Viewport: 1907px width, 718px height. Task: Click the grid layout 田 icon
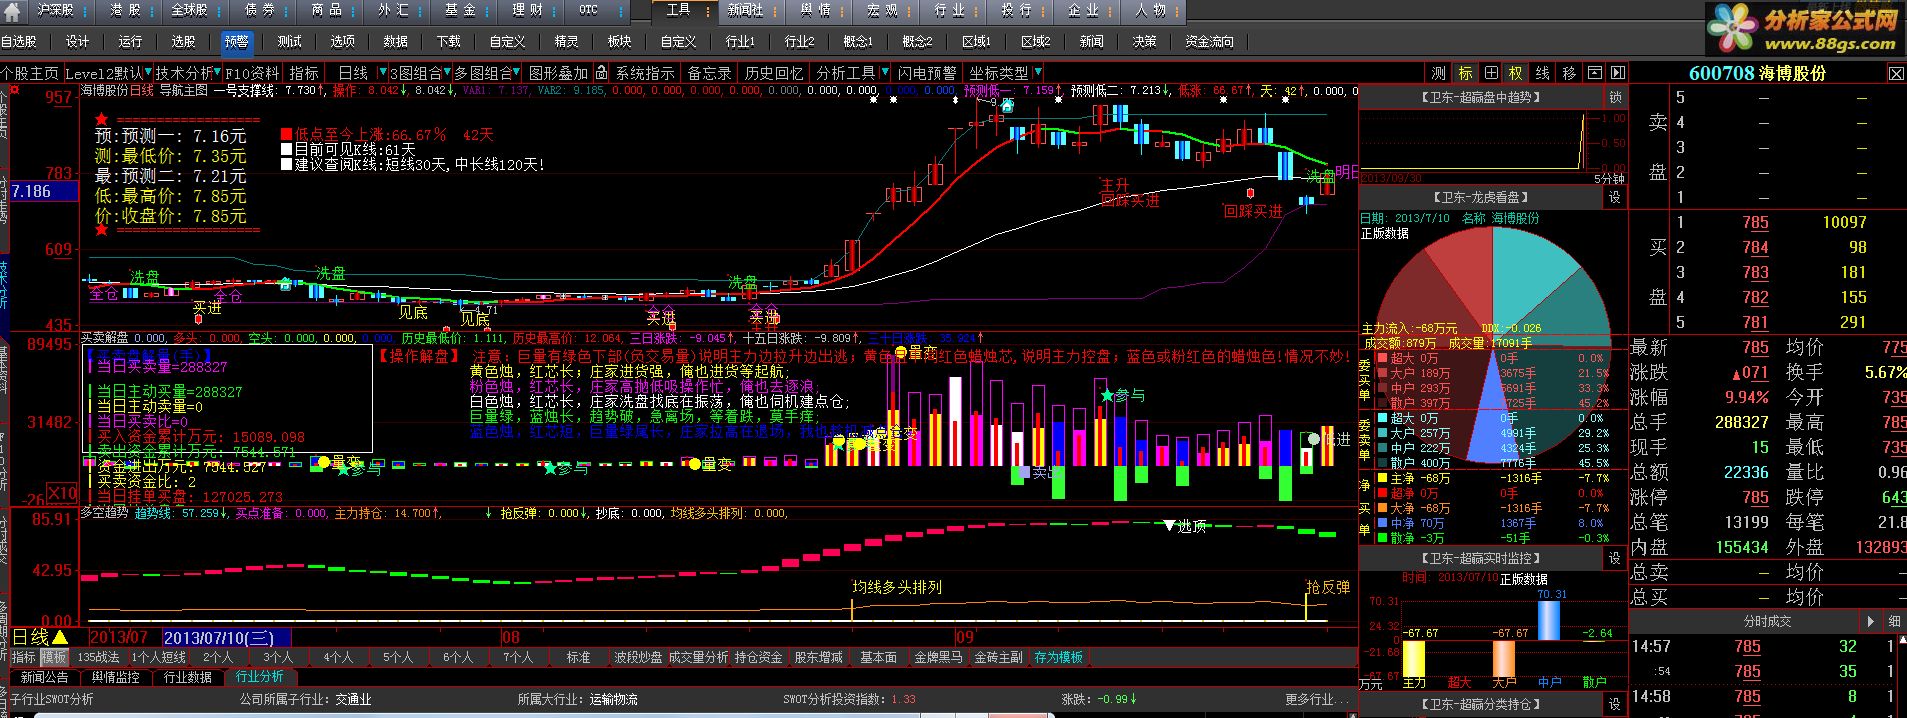(1491, 73)
